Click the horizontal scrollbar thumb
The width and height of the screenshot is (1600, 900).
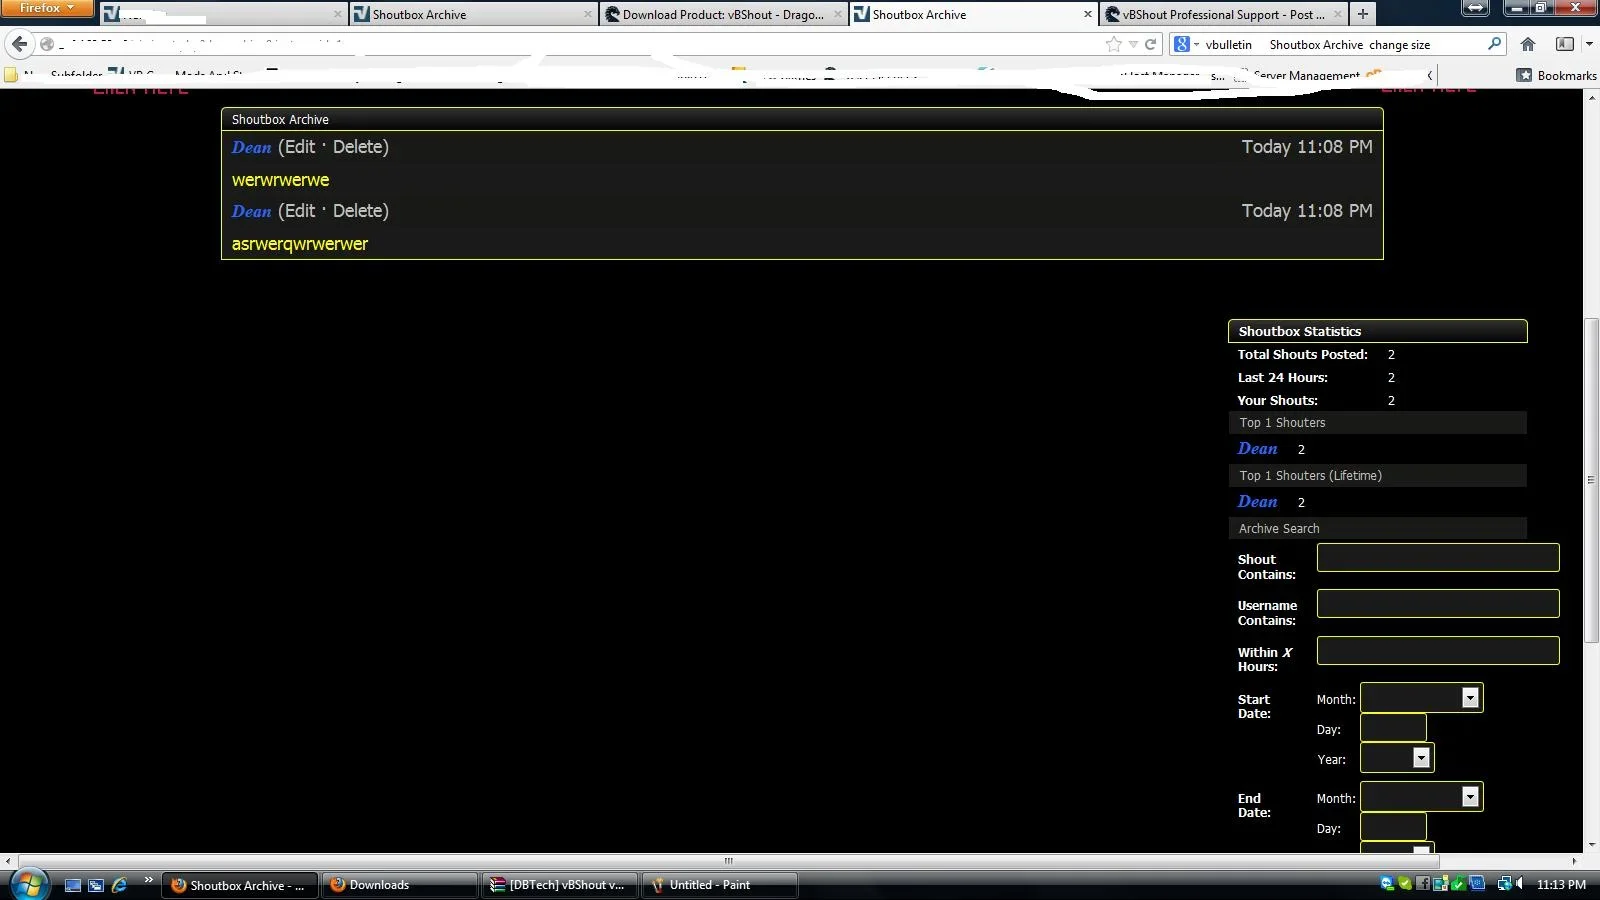click(728, 861)
